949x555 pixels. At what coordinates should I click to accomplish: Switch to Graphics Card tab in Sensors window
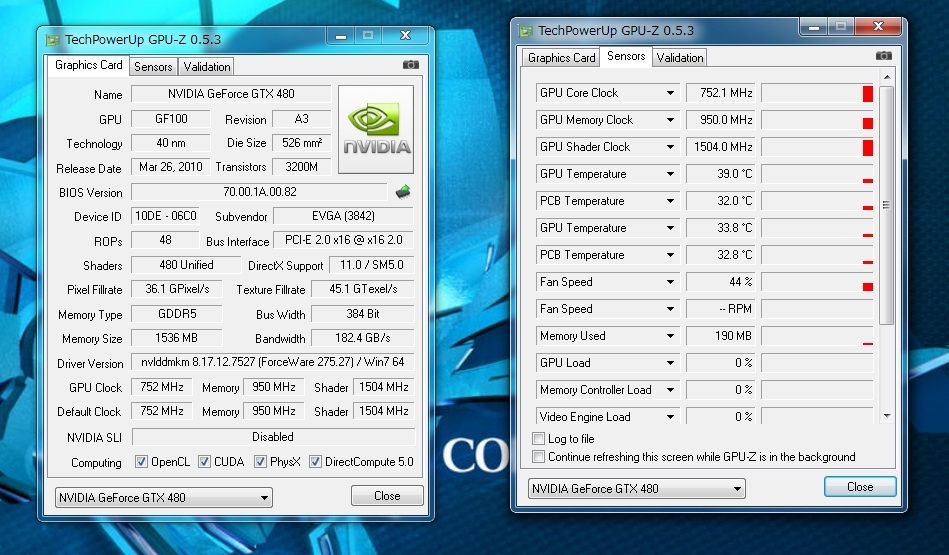[x=561, y=58]
